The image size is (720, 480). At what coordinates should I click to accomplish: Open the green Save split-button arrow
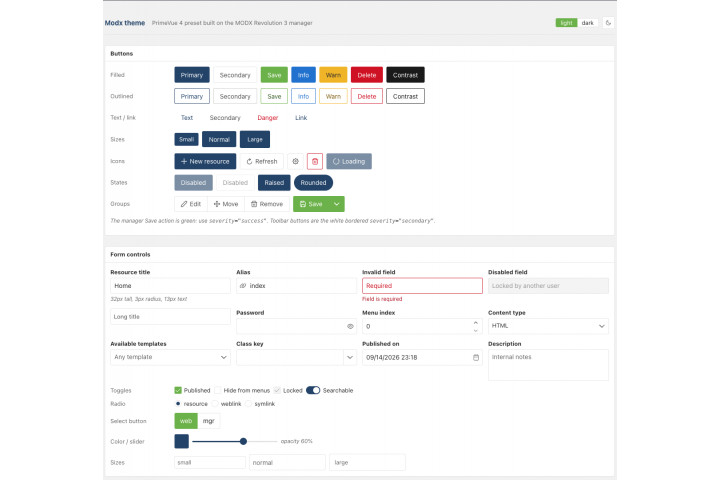[337, 204]
